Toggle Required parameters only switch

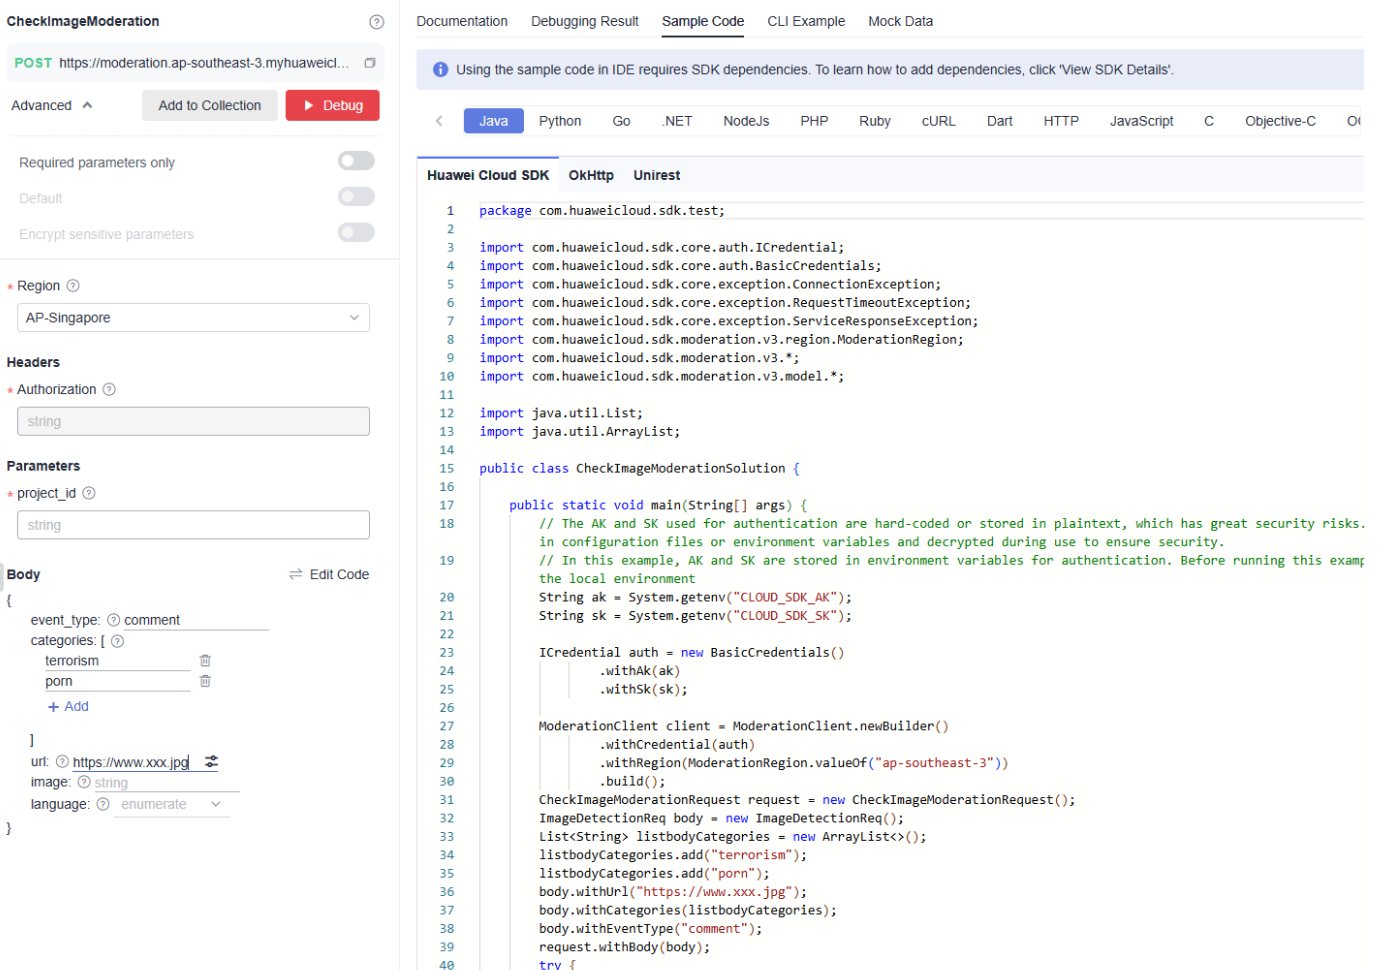356,161
